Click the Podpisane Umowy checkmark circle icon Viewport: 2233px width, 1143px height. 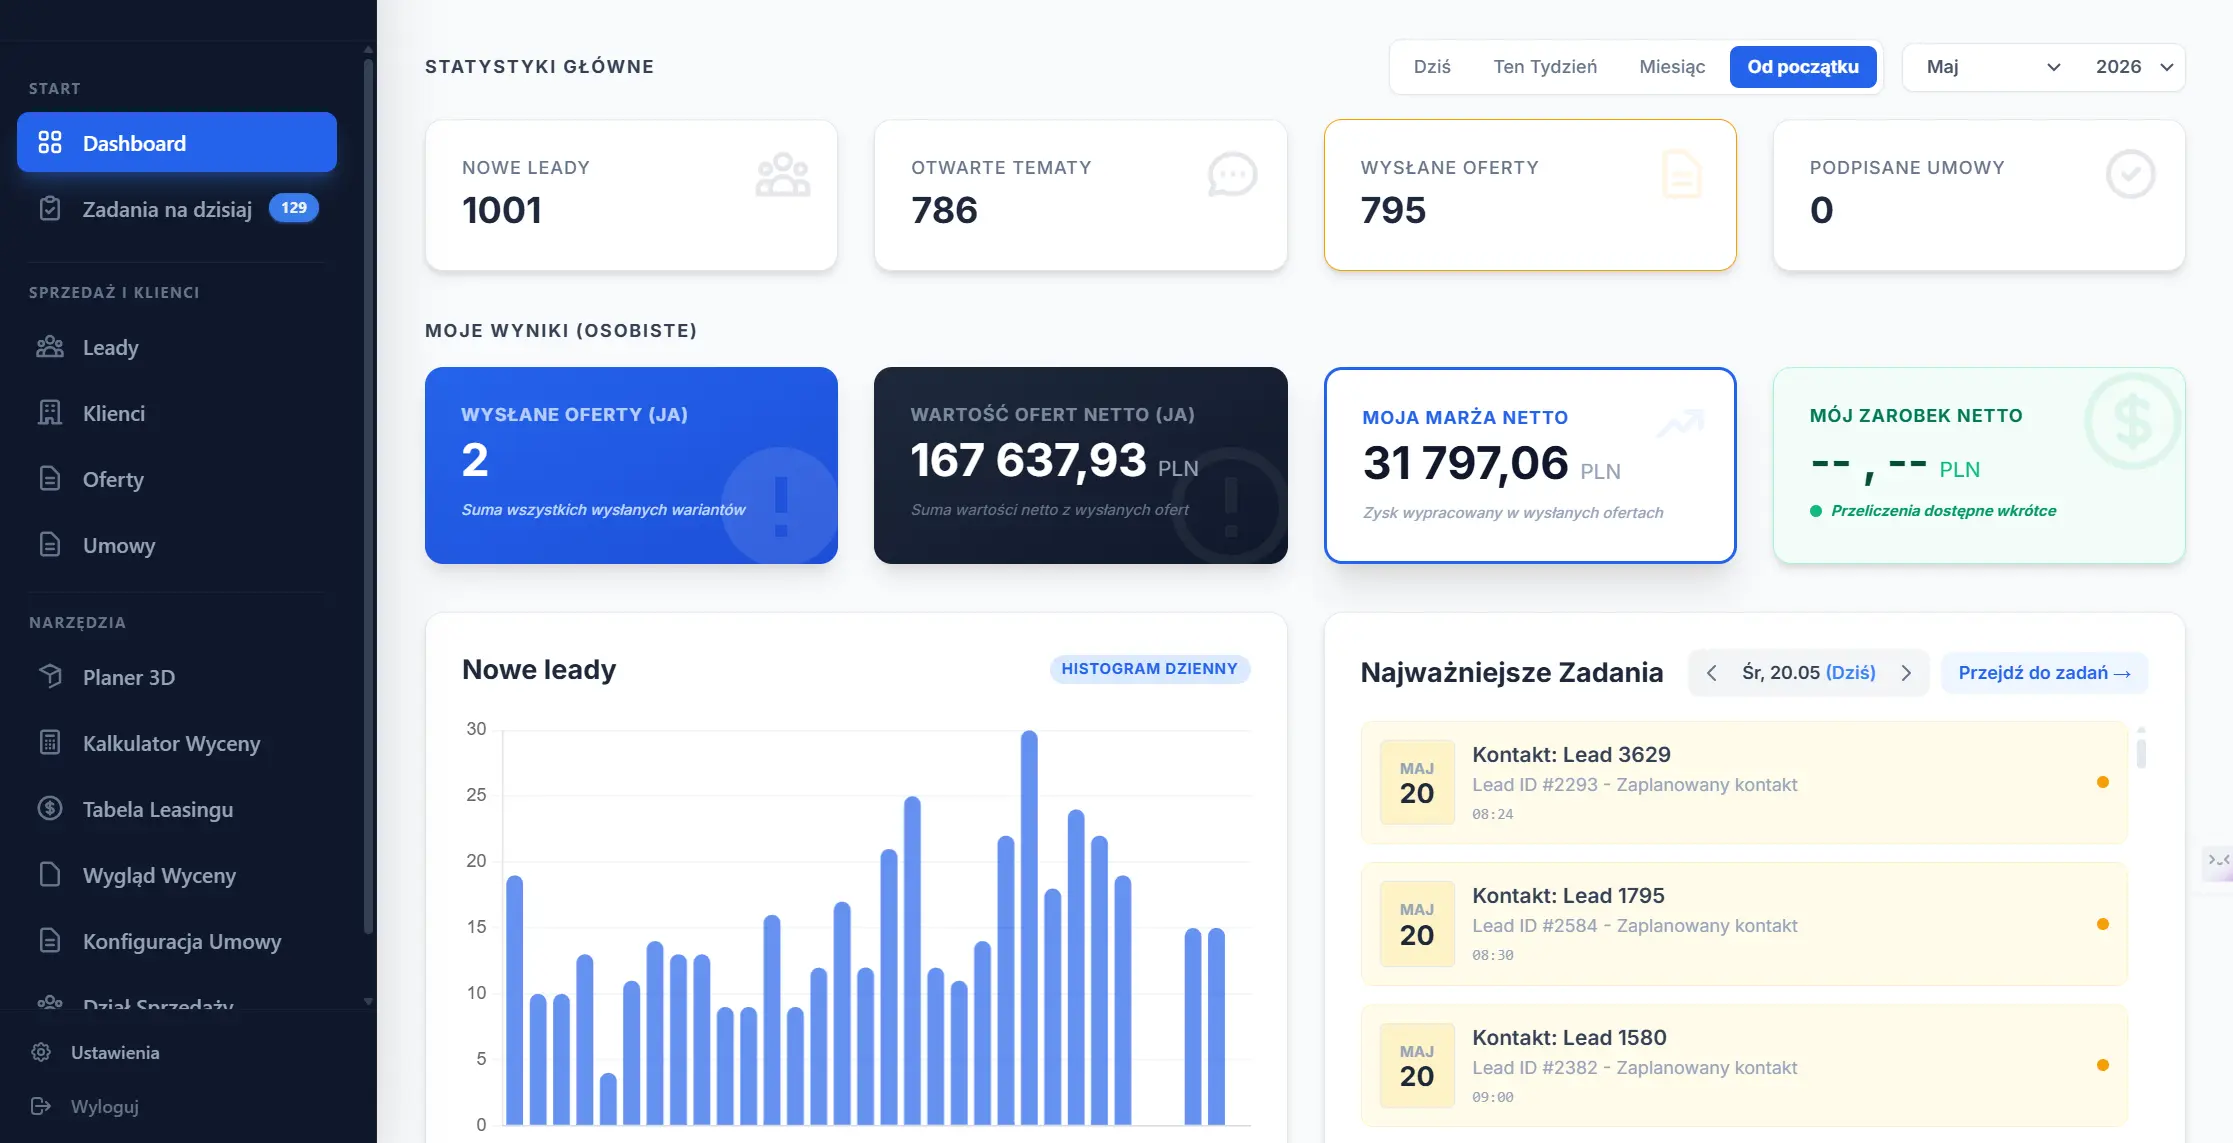coord(2130,175)
